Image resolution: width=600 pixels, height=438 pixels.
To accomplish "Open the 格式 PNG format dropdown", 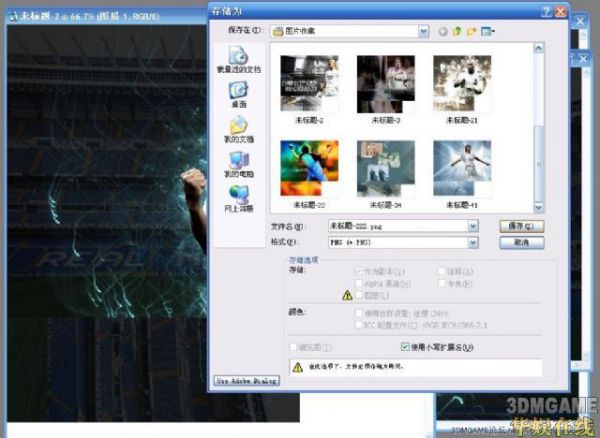I will (x=473, y=243).
